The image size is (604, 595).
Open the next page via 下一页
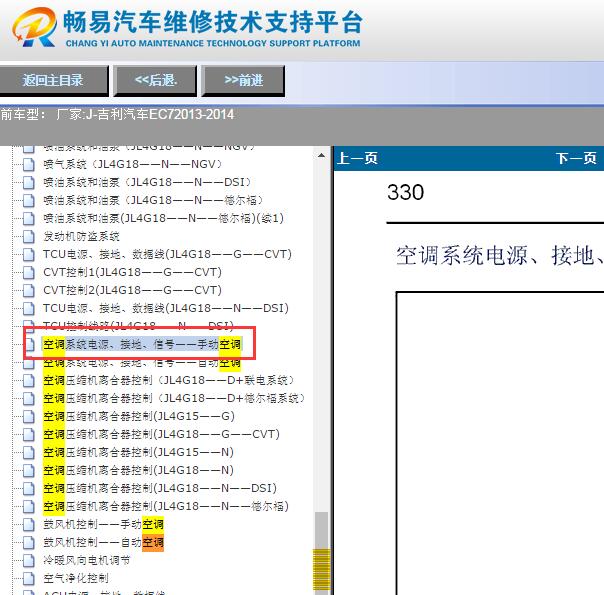[576, 158]
